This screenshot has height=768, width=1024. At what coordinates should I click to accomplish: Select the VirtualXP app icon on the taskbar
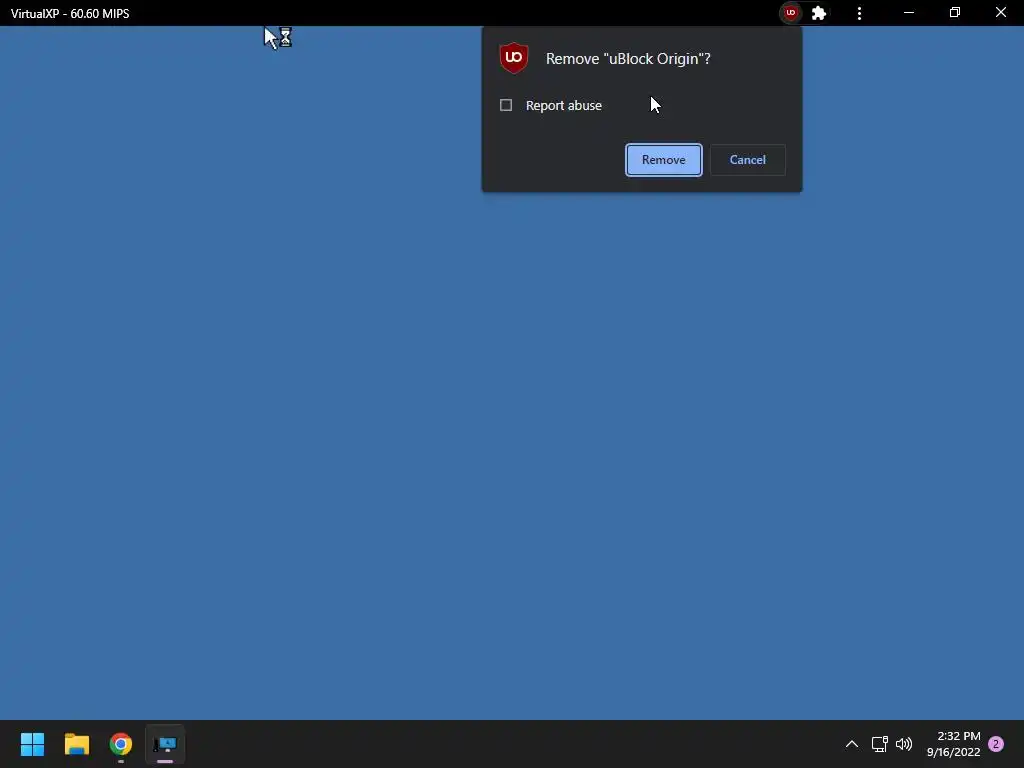pyautogui.click(x=165, y=744)
